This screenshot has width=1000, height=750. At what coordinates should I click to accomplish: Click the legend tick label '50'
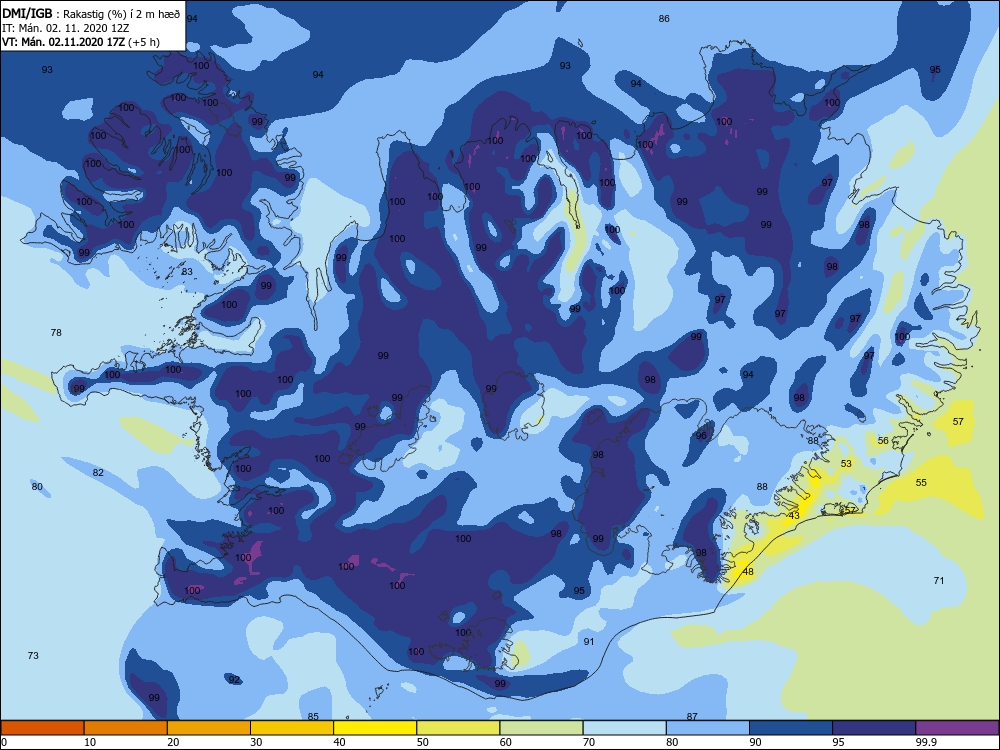tap(423, 742)
